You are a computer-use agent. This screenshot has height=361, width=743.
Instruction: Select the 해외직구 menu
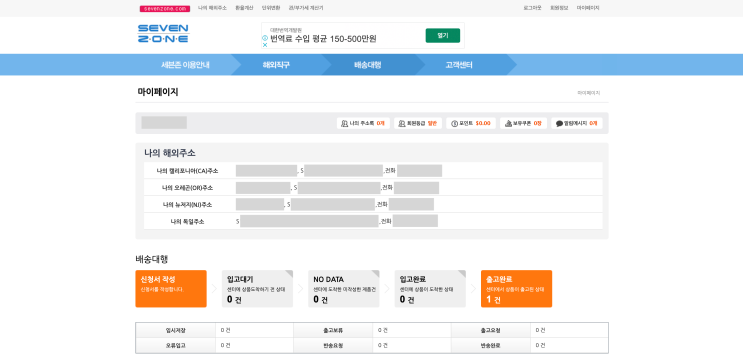coord(276,65)
